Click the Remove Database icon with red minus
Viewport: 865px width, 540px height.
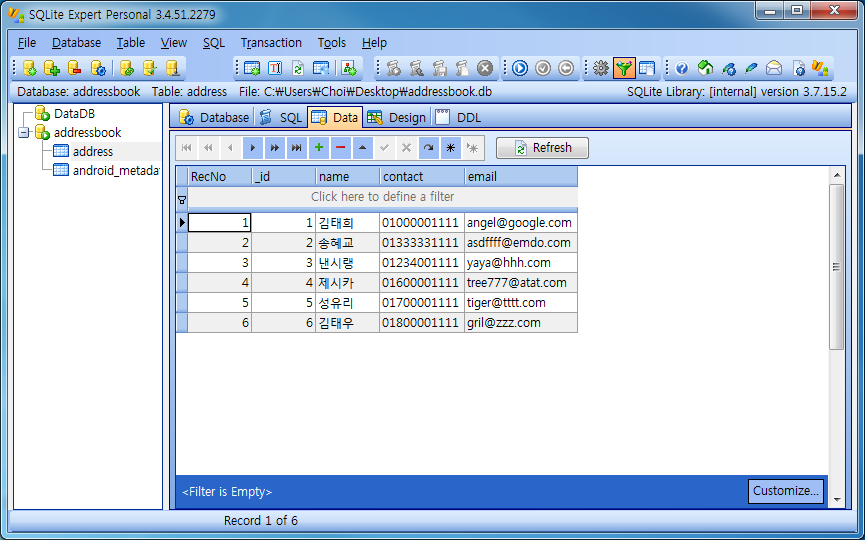[74, 68]
